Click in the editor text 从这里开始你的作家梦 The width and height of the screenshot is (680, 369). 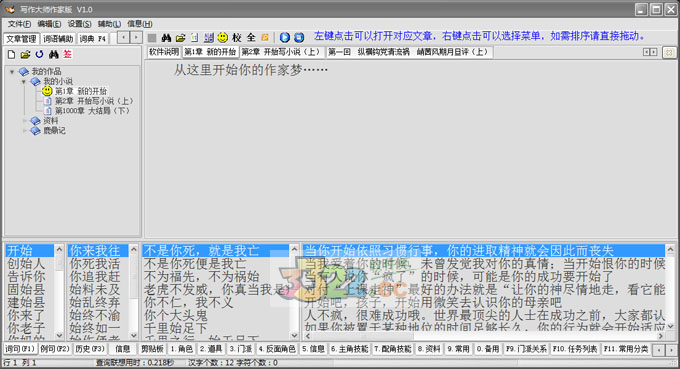[x=251, y=69]
